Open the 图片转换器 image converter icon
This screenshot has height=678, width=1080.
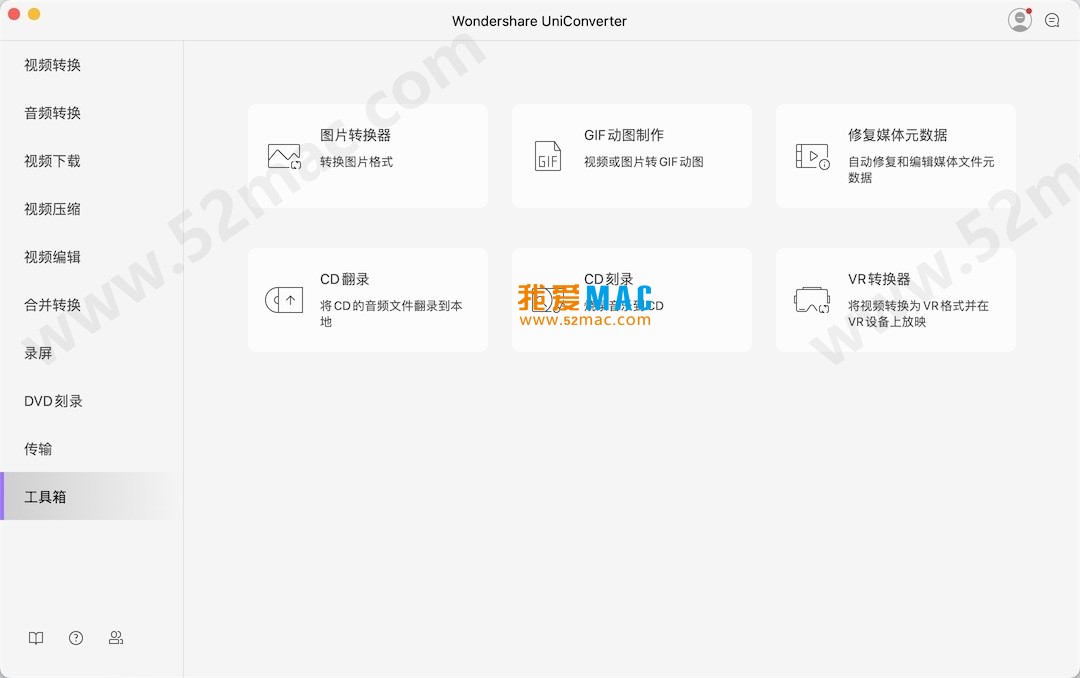pyautogui.click(x=284, y=156)
